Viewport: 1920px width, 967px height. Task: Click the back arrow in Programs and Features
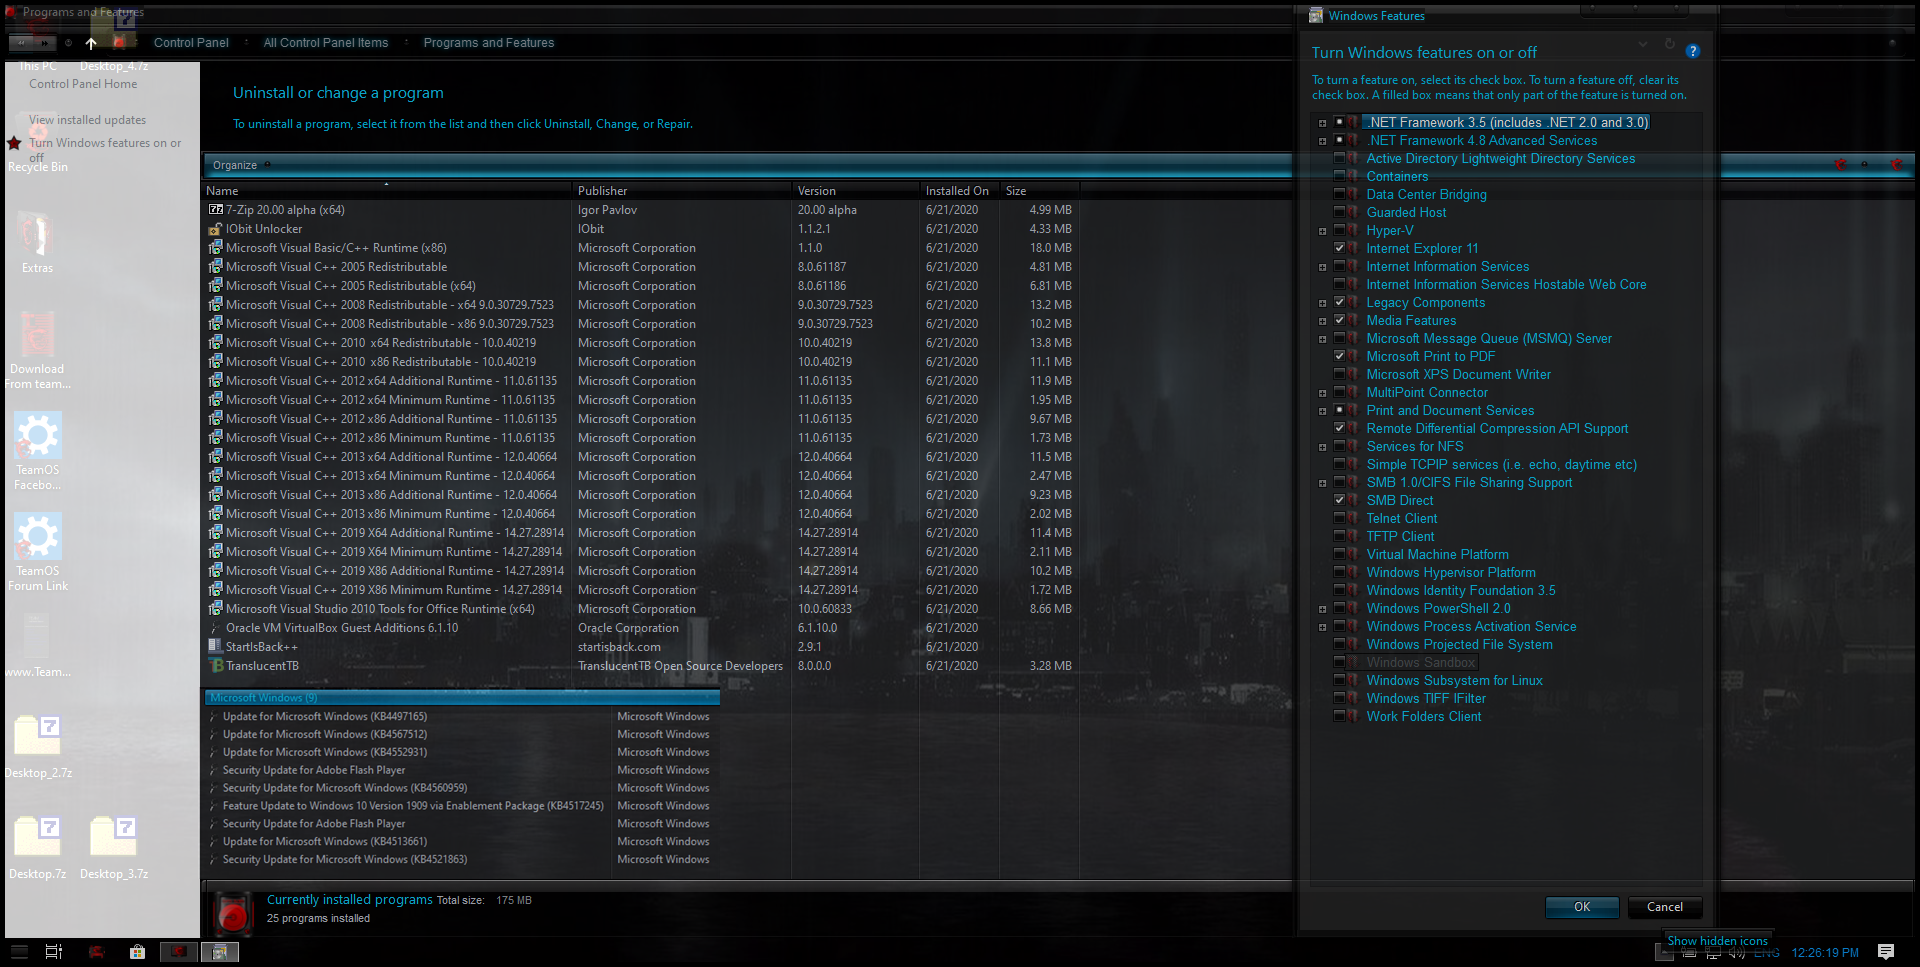point(21,43)
